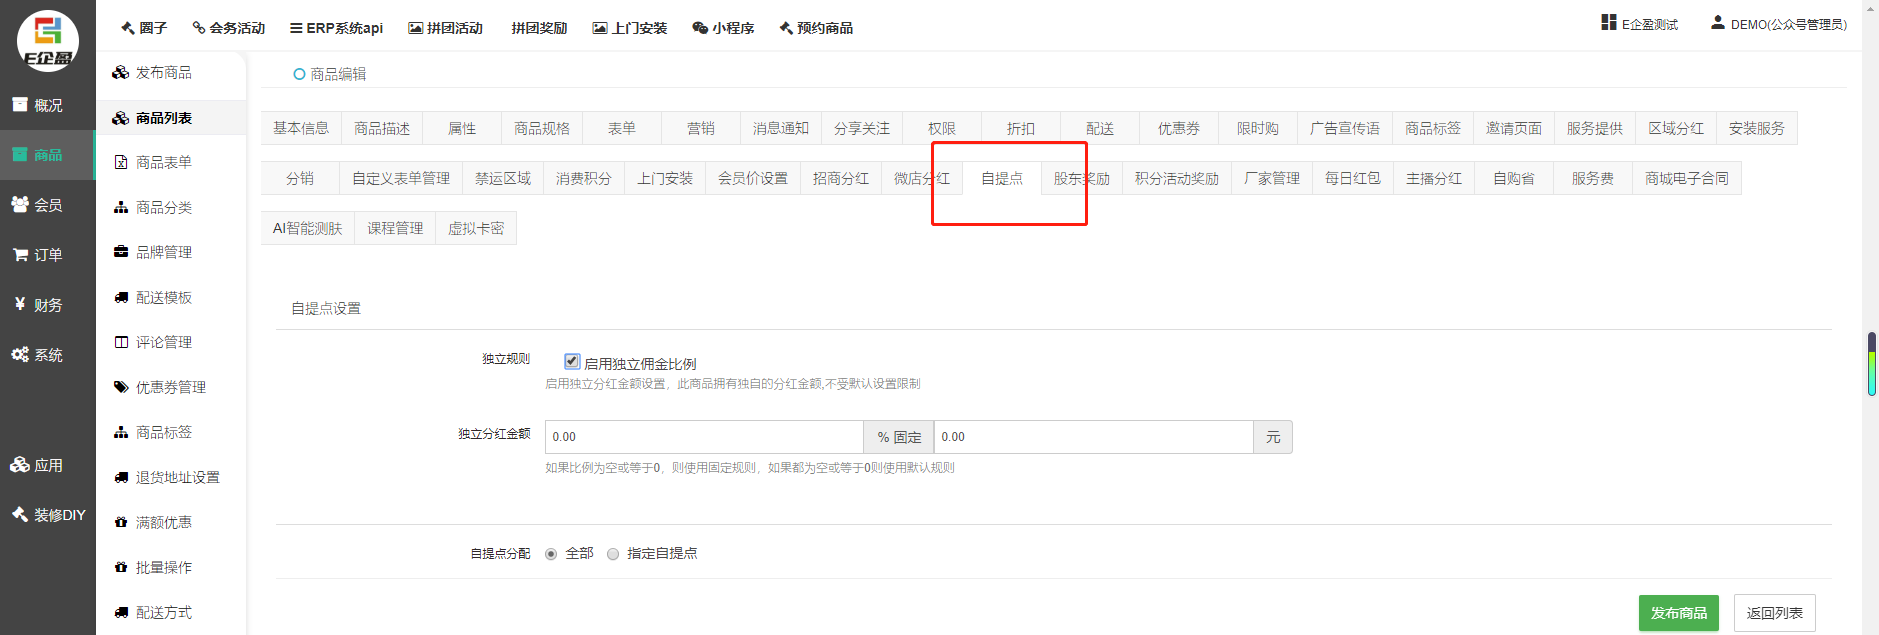Viewport: 1879px width, 635px height.
Task: Open the 配送 tab
Action: click(x=1100, y=128)
